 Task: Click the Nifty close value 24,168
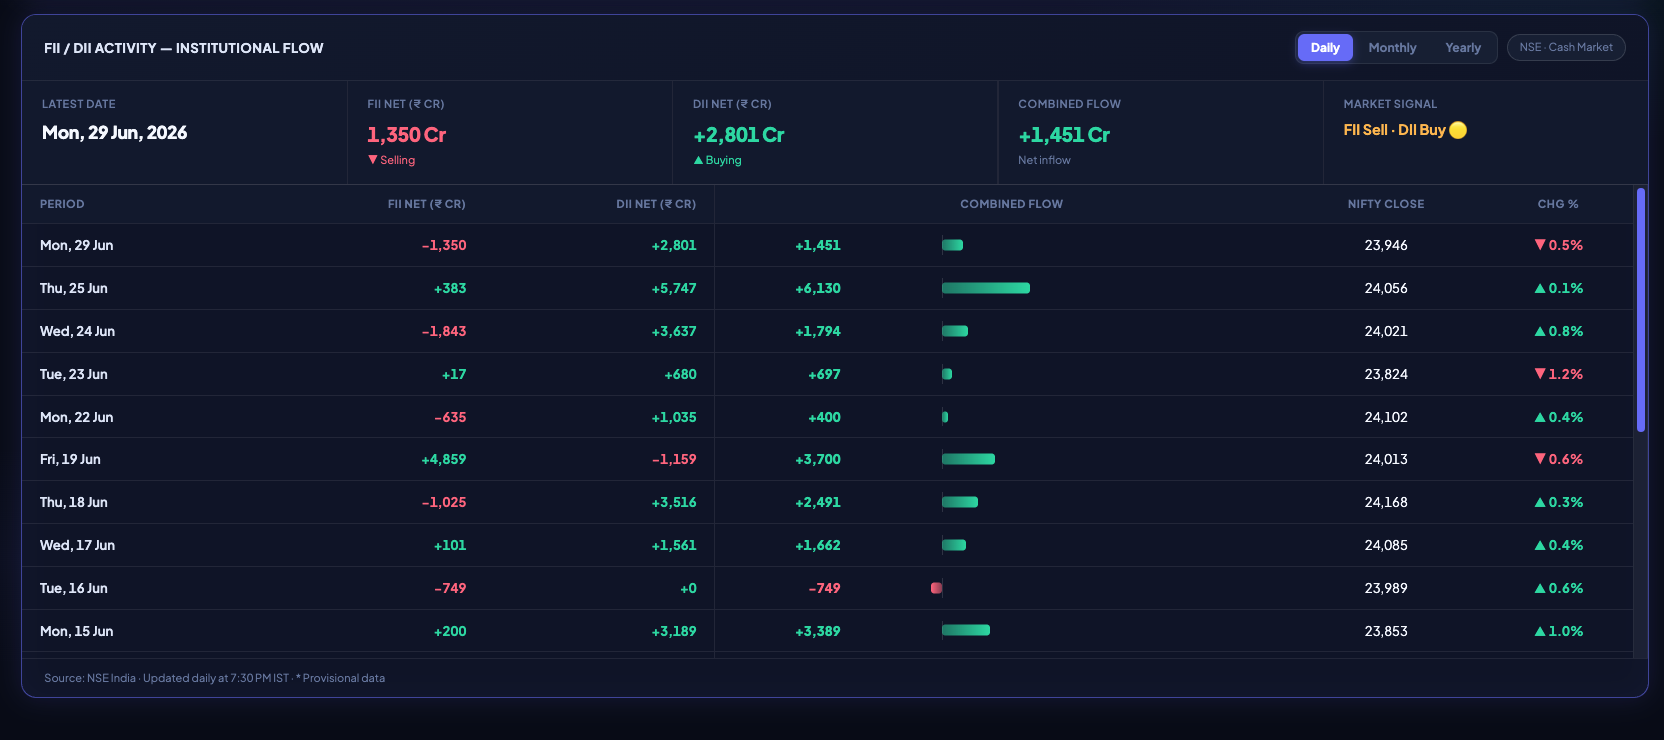point(1386,502)
